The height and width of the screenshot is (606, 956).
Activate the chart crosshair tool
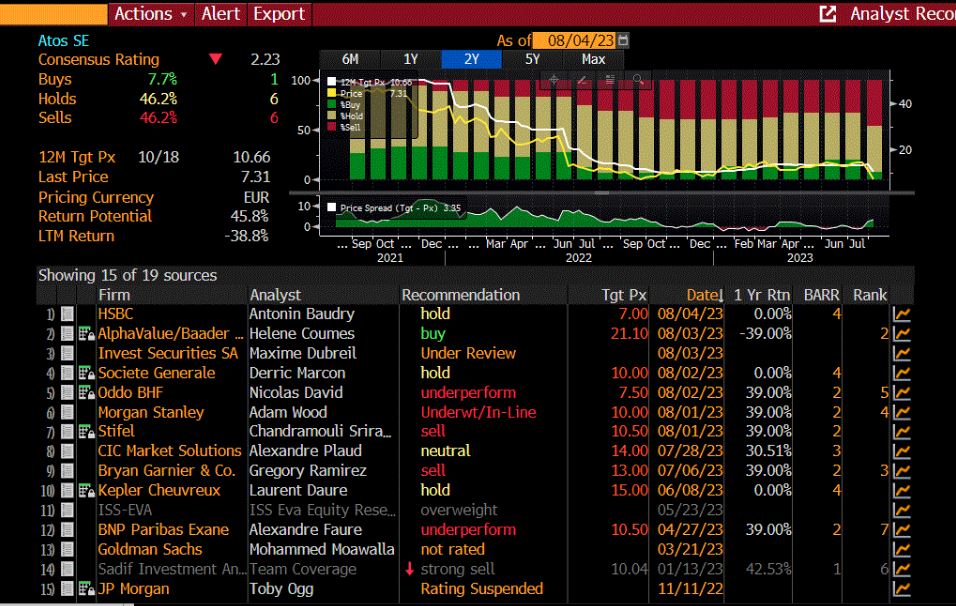[x=554, y=79]
